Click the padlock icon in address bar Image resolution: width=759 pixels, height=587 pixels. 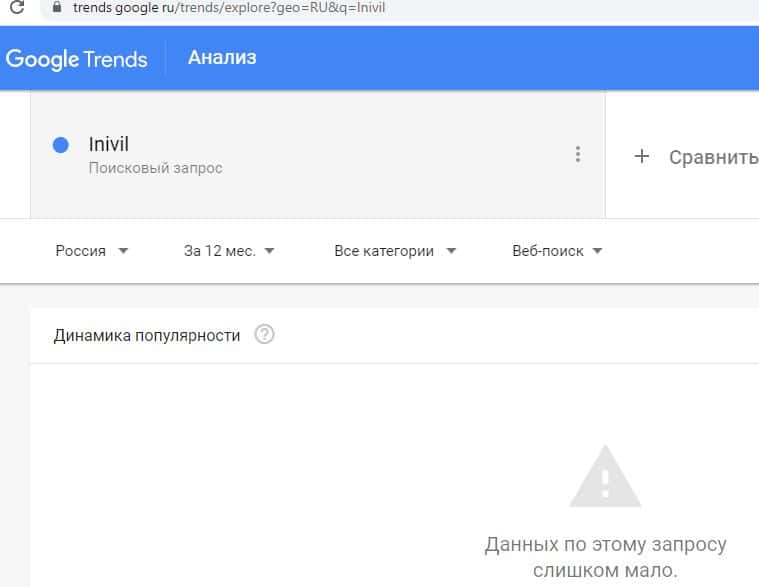[56, 8]
